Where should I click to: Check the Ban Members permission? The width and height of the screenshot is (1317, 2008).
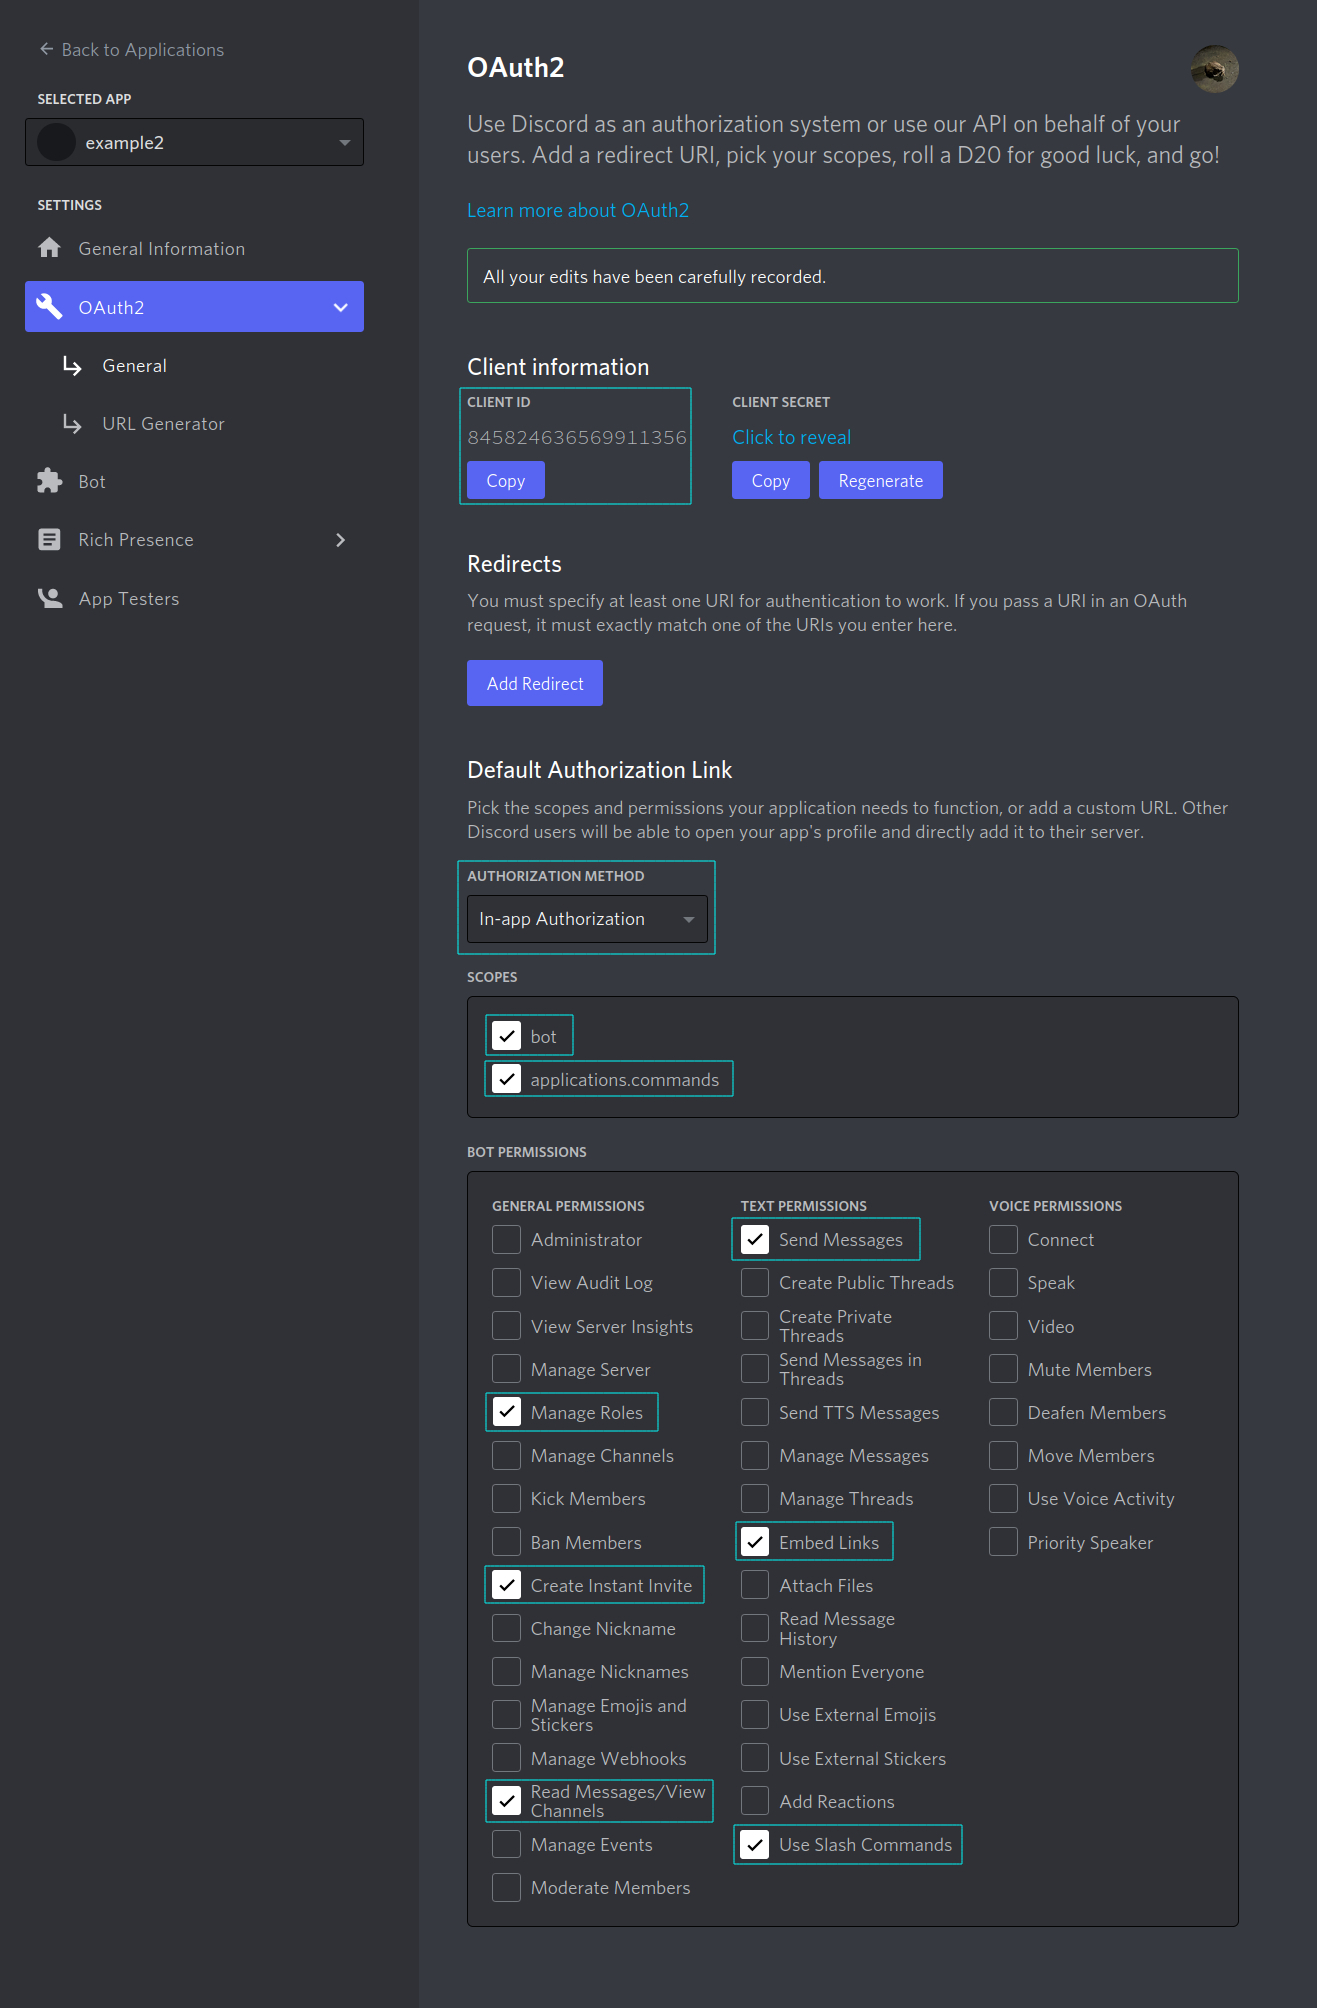pyautogui.click(x=507, y=1542)
